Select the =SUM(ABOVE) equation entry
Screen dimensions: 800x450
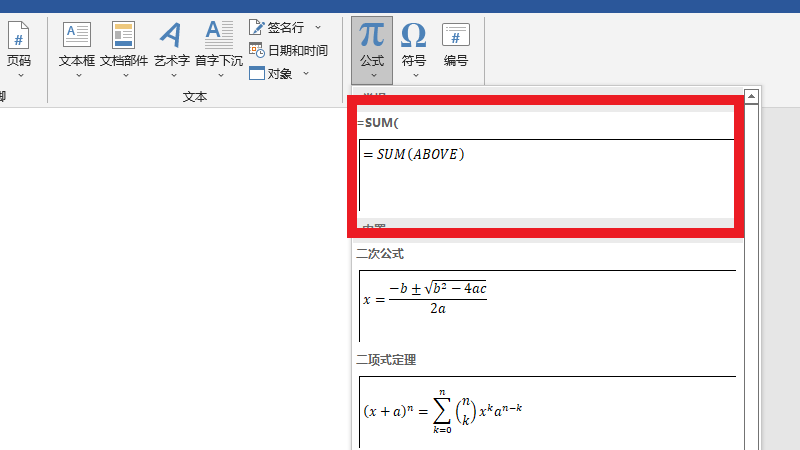546,172
